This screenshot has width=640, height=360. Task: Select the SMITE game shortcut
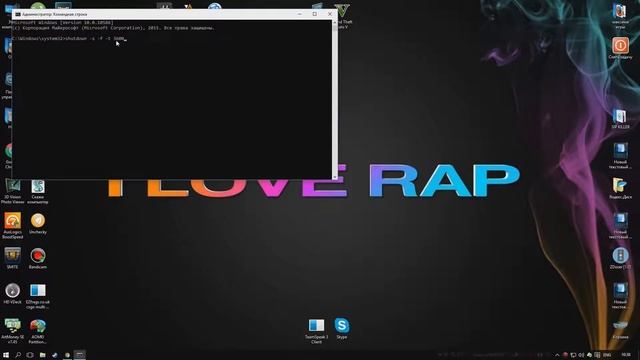(x=12, y=258)
